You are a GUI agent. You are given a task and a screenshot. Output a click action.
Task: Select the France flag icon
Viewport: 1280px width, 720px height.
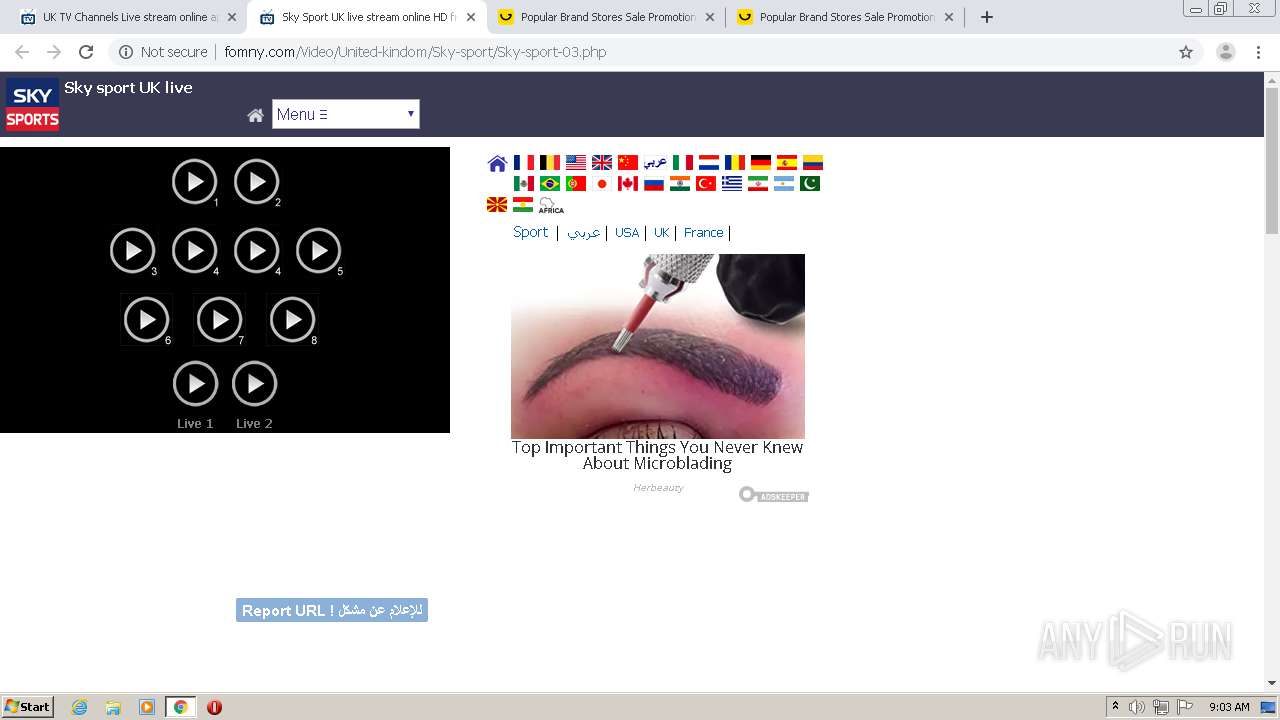click(x=523, y=162)
